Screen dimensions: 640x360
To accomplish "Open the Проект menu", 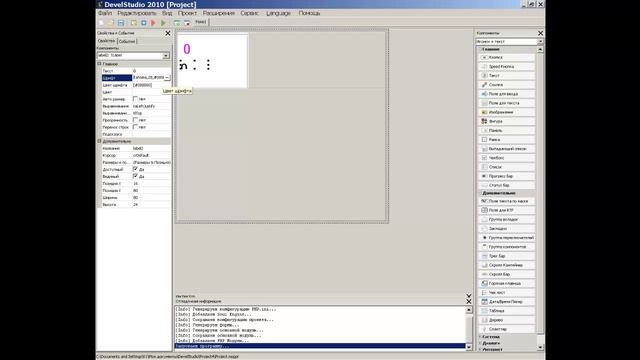I will pos(187,13).
